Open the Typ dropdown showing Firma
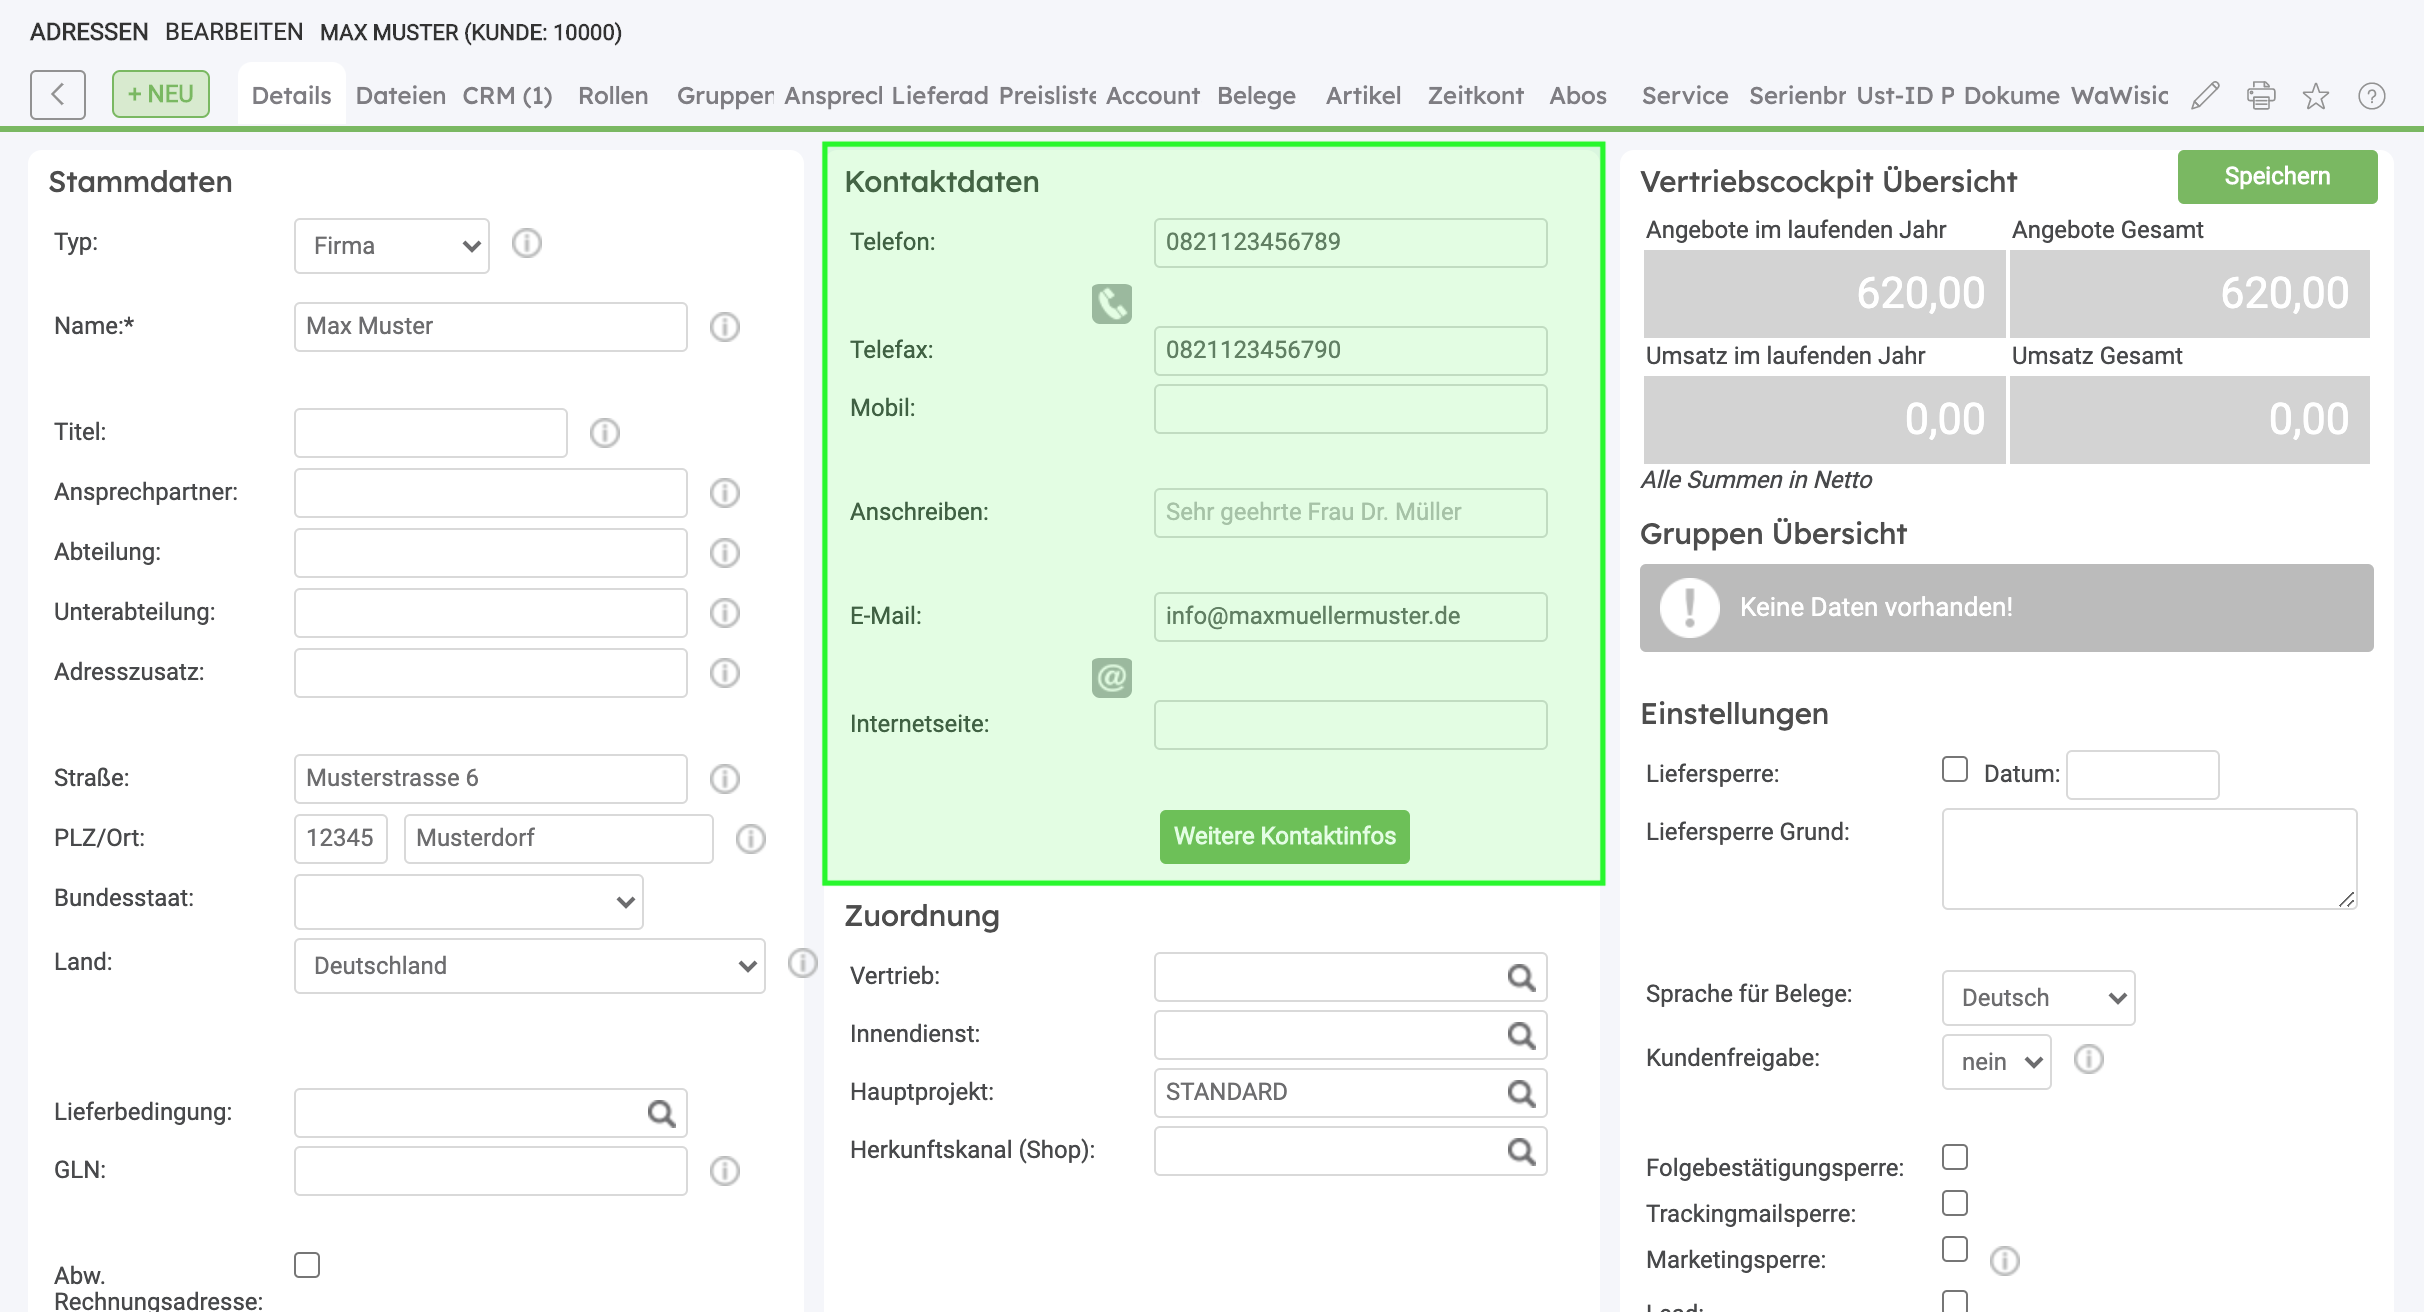Image resolution: width=2424 pixels, height=1312 pixels. tap(392, 245)
